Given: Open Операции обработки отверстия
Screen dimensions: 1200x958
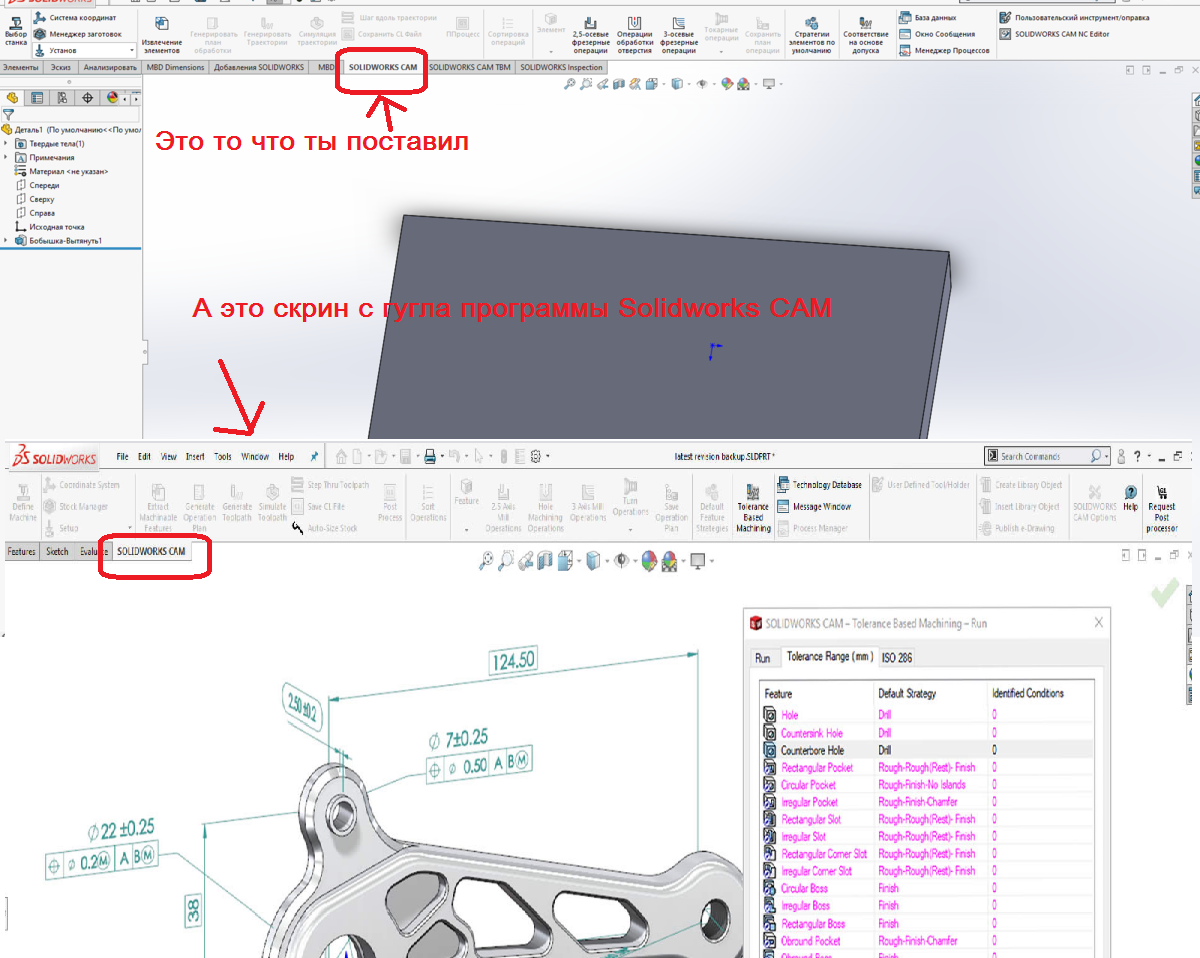Looking at the screenshot, I should [x=634, y=34].
